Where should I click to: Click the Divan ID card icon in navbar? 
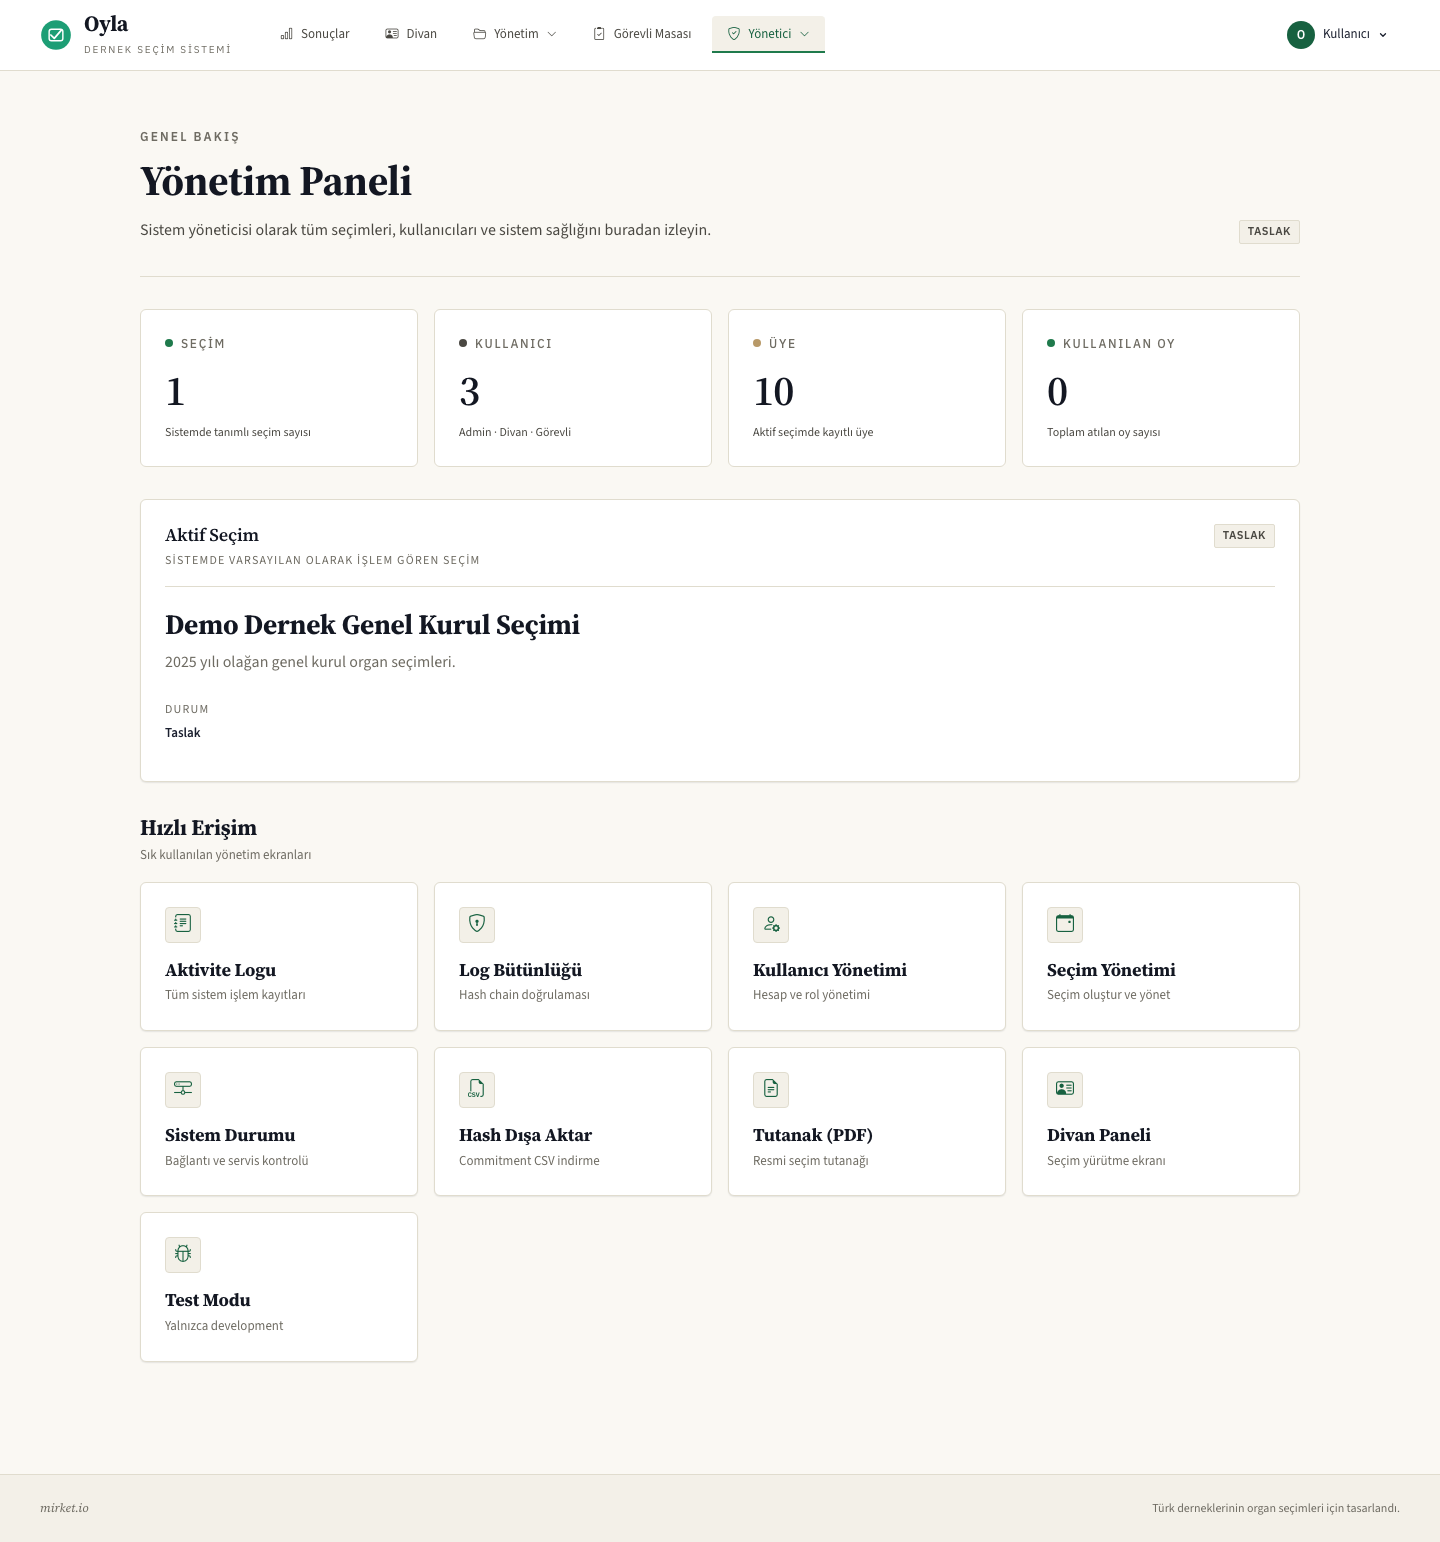click(392, 34)
